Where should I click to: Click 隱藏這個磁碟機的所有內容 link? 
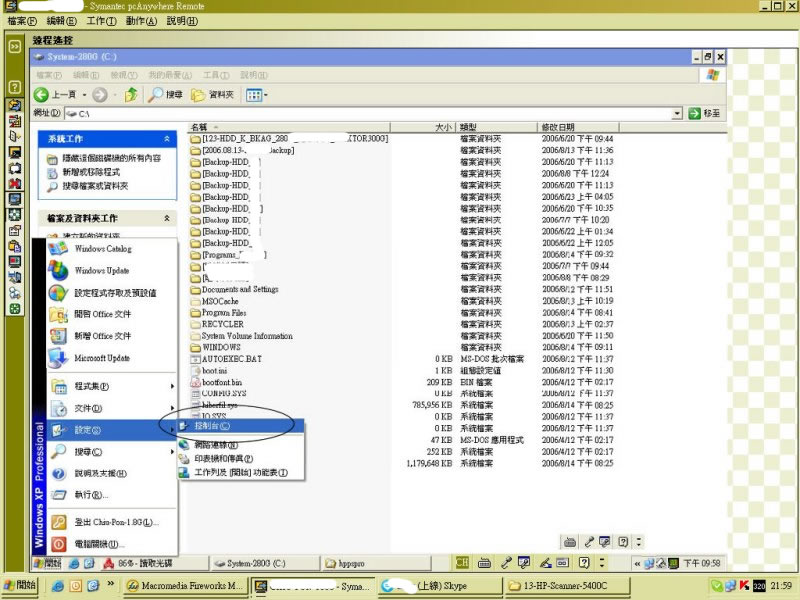click(x=111, y=158)
